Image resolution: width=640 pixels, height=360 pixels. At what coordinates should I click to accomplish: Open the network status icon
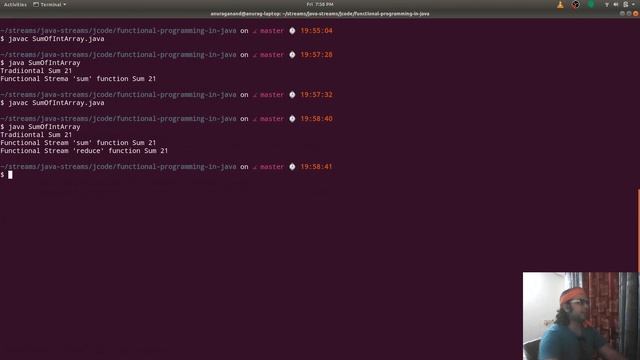[x=607, y=4]
